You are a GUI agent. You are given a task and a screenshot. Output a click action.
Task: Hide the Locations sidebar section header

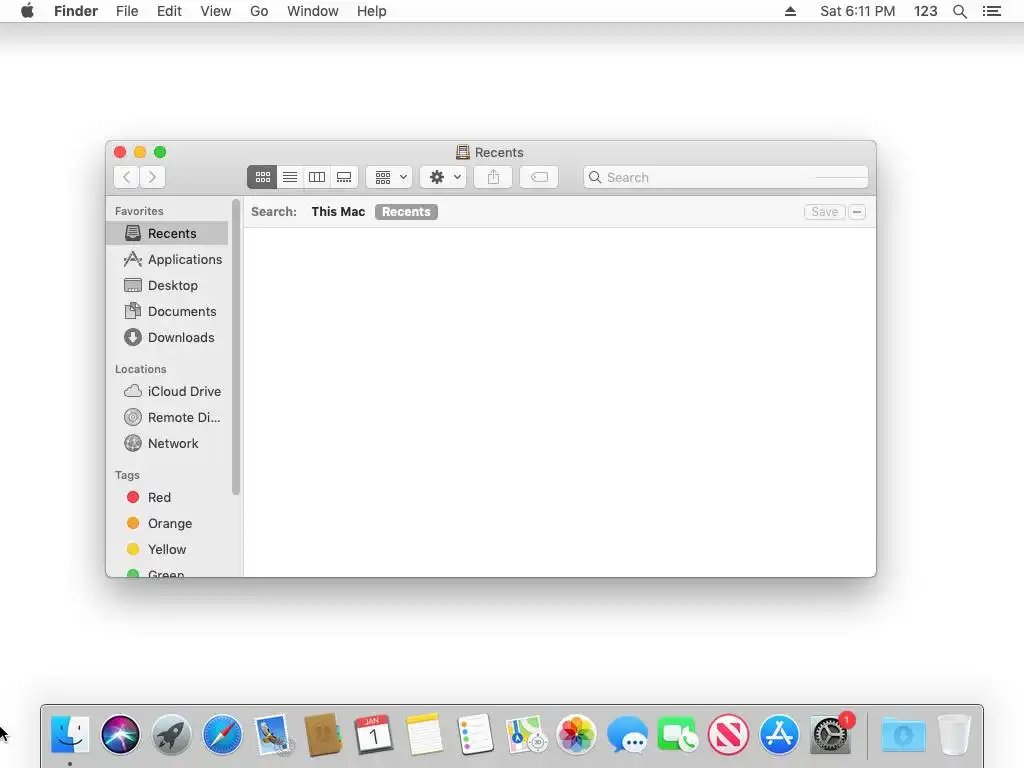click(140, 369)
